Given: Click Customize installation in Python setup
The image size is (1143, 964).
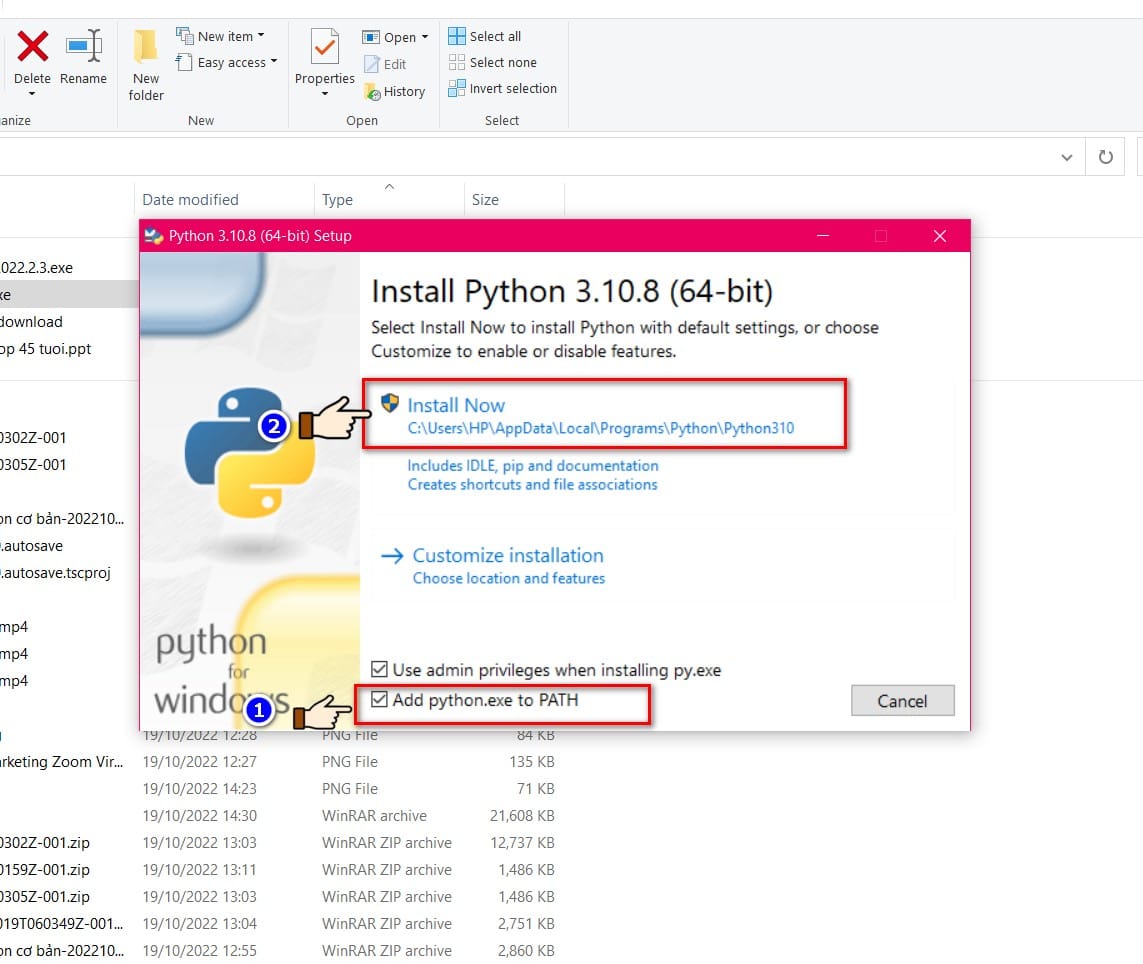Looking at the screenshot, I should click(x=508, y=556).
